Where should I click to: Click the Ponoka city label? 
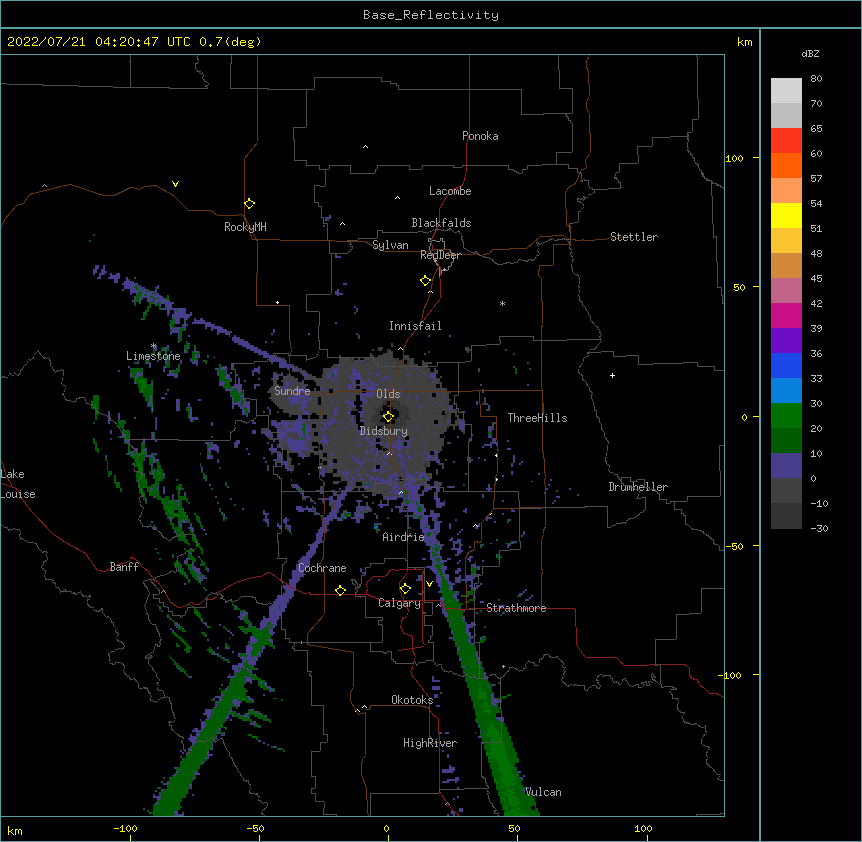click(480, 136)
